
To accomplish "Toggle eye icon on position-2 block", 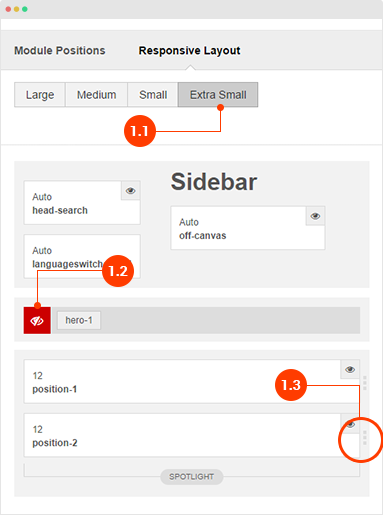I will 350,424.
